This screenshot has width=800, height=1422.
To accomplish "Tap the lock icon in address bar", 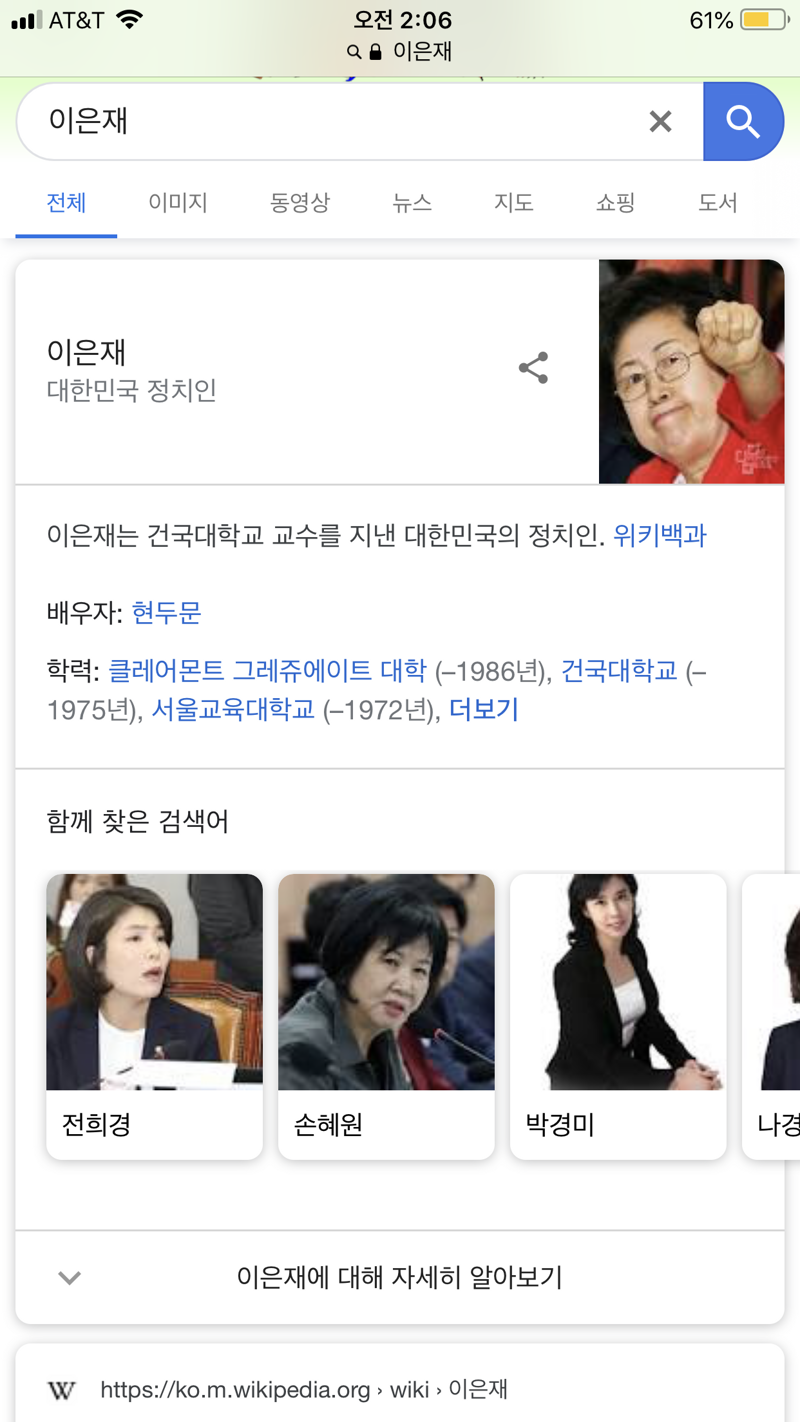I will tap(376, 52).
